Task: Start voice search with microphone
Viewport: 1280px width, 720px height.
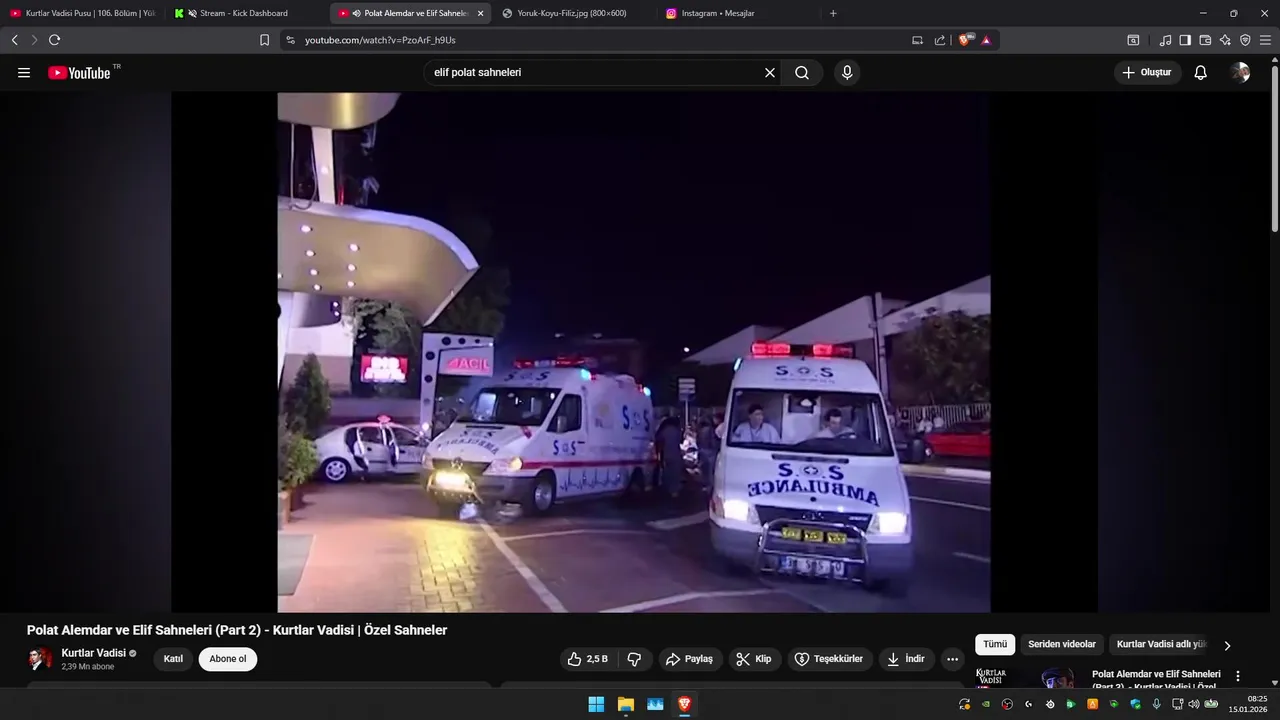Action: (x=847, y=73)
